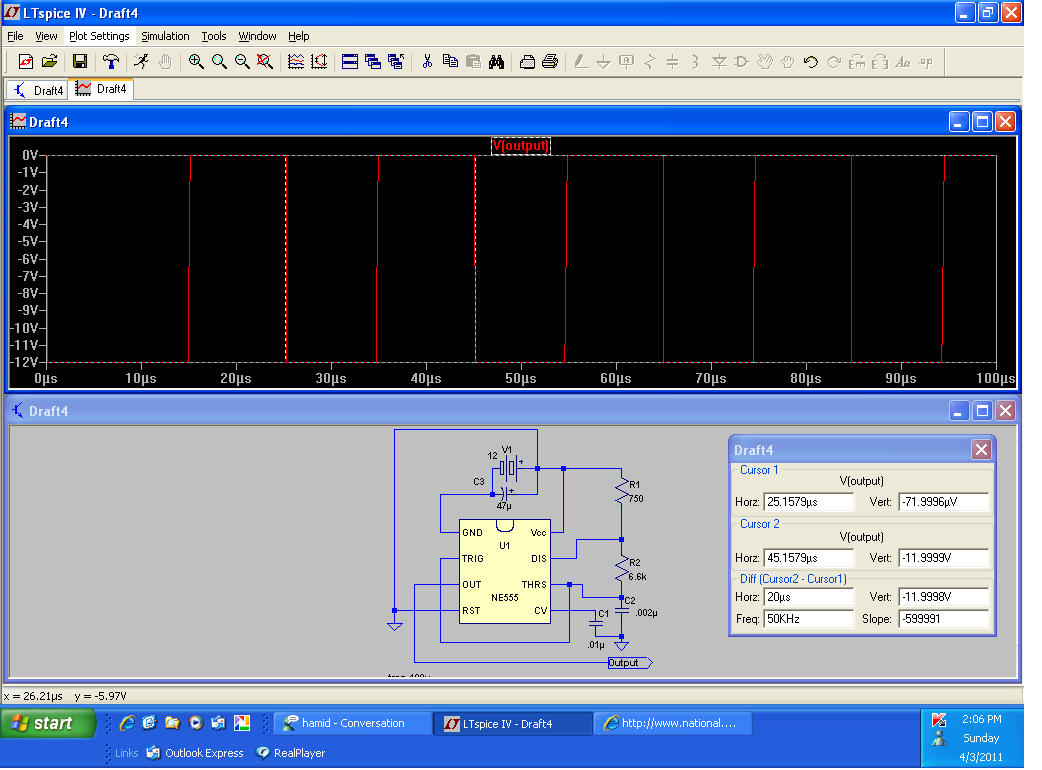Click the Cascade windows icon

click(373, 62)
